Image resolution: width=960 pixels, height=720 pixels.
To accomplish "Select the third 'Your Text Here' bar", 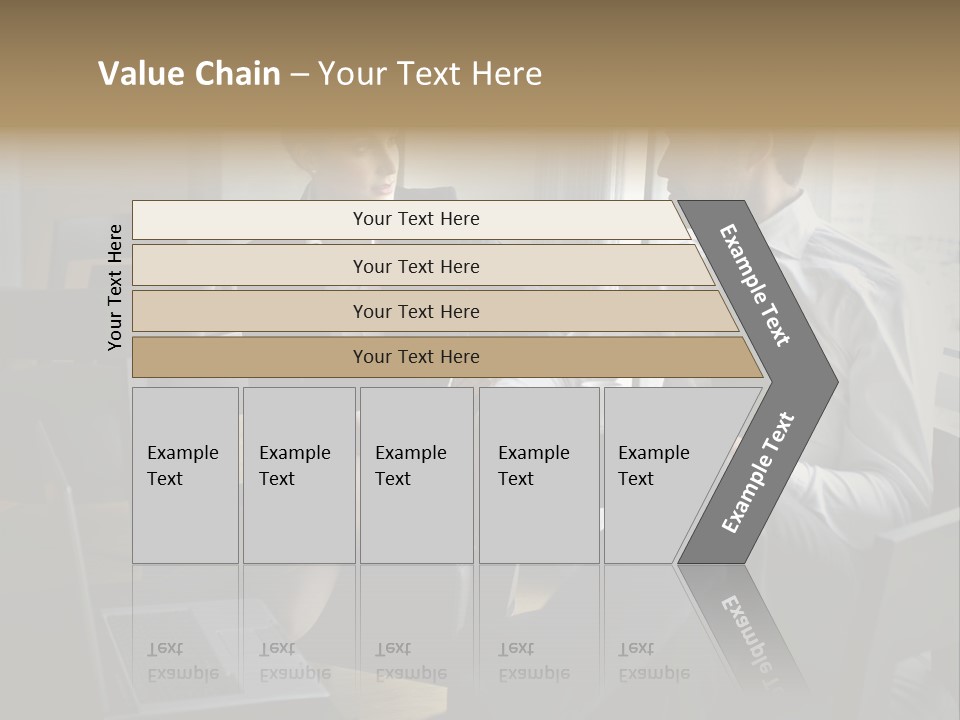I will pos(435,311).
